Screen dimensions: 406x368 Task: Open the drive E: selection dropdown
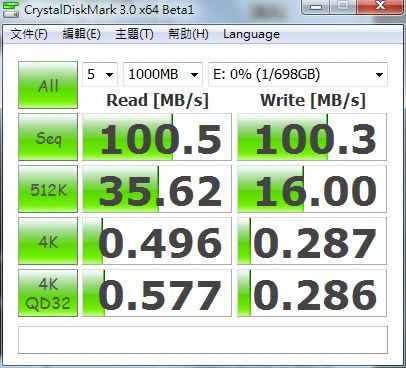click(x=298, y=74)
